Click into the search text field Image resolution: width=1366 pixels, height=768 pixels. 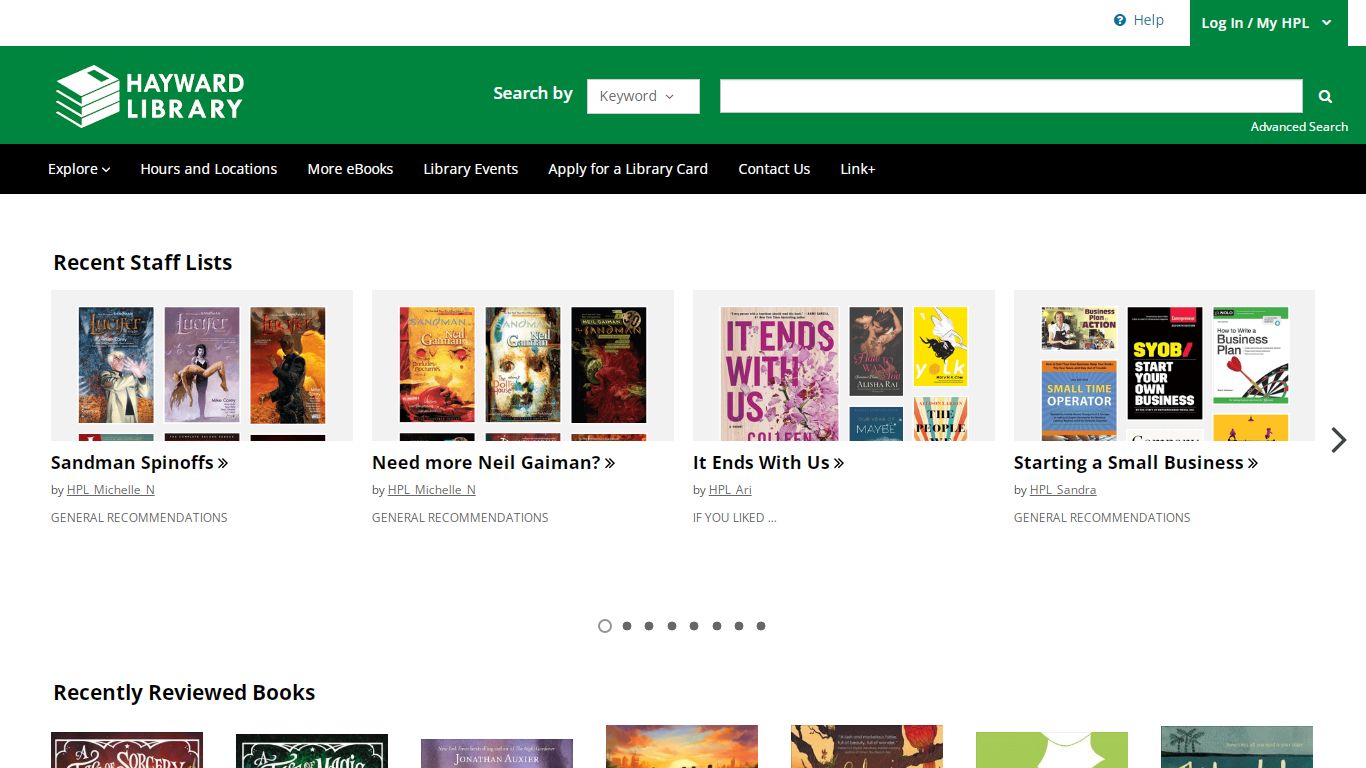click(1011, 96)
